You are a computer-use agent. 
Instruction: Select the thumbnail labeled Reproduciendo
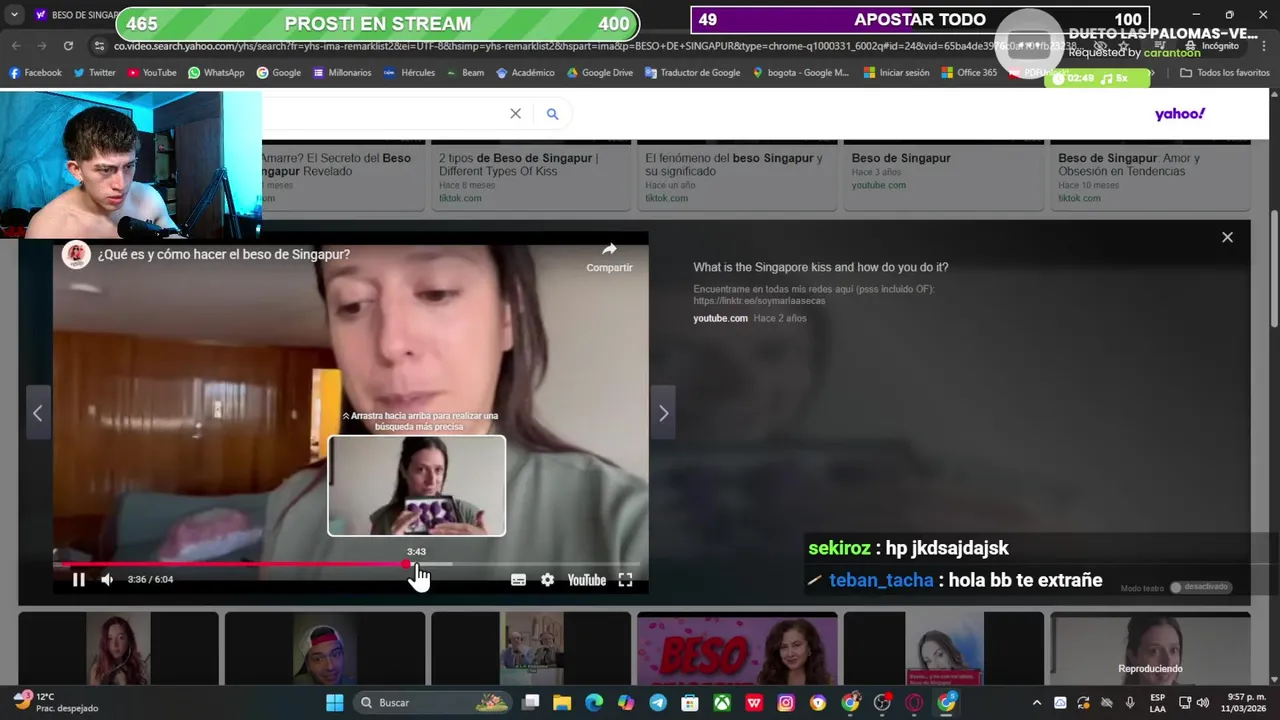pos(1150,649)
